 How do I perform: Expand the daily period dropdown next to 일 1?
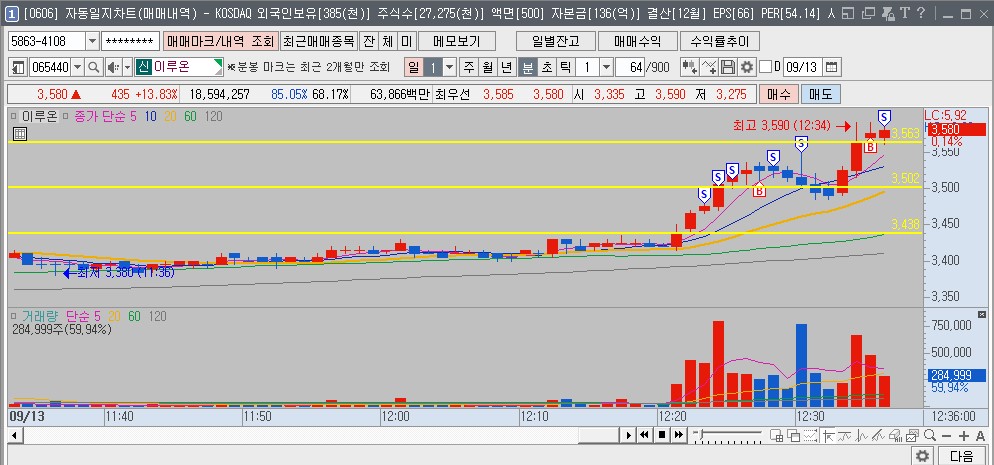[x=449, y=67]
